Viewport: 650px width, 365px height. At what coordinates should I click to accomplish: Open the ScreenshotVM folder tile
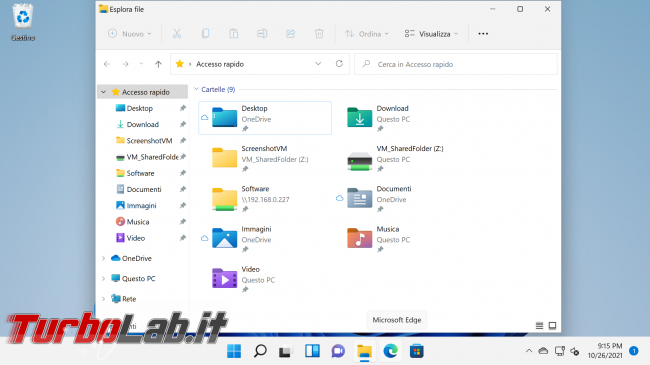tap(264, 158)
